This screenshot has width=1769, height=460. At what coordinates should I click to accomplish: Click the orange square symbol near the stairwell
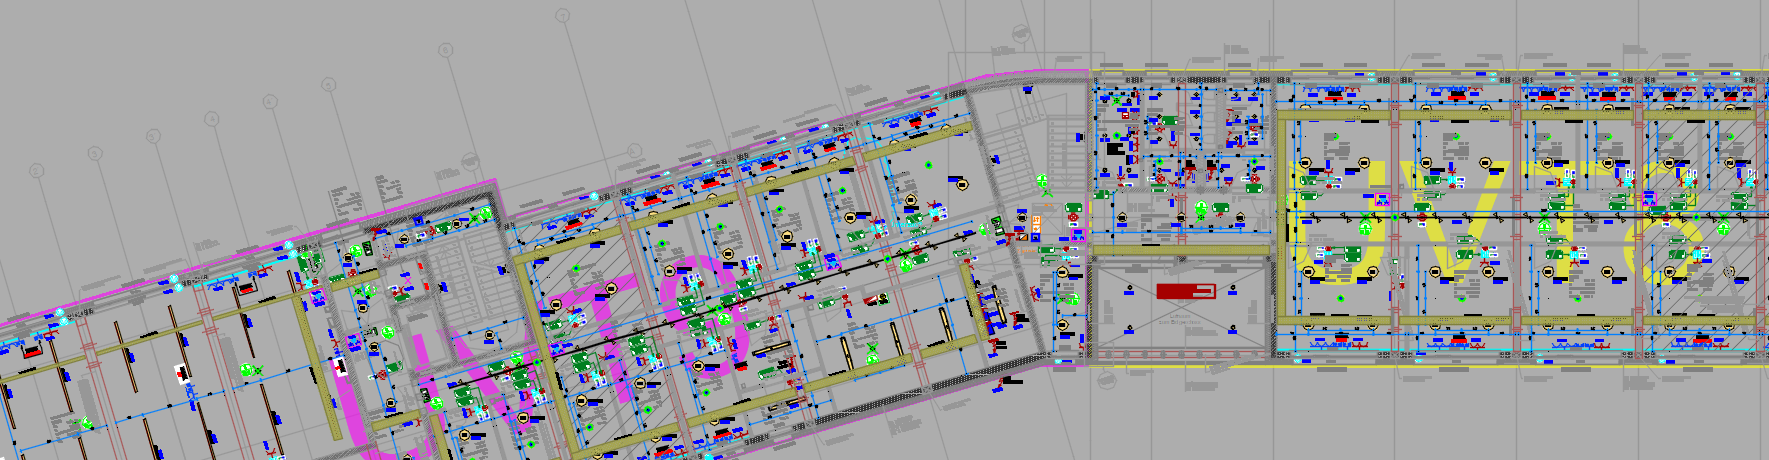tap(1037, 225)
